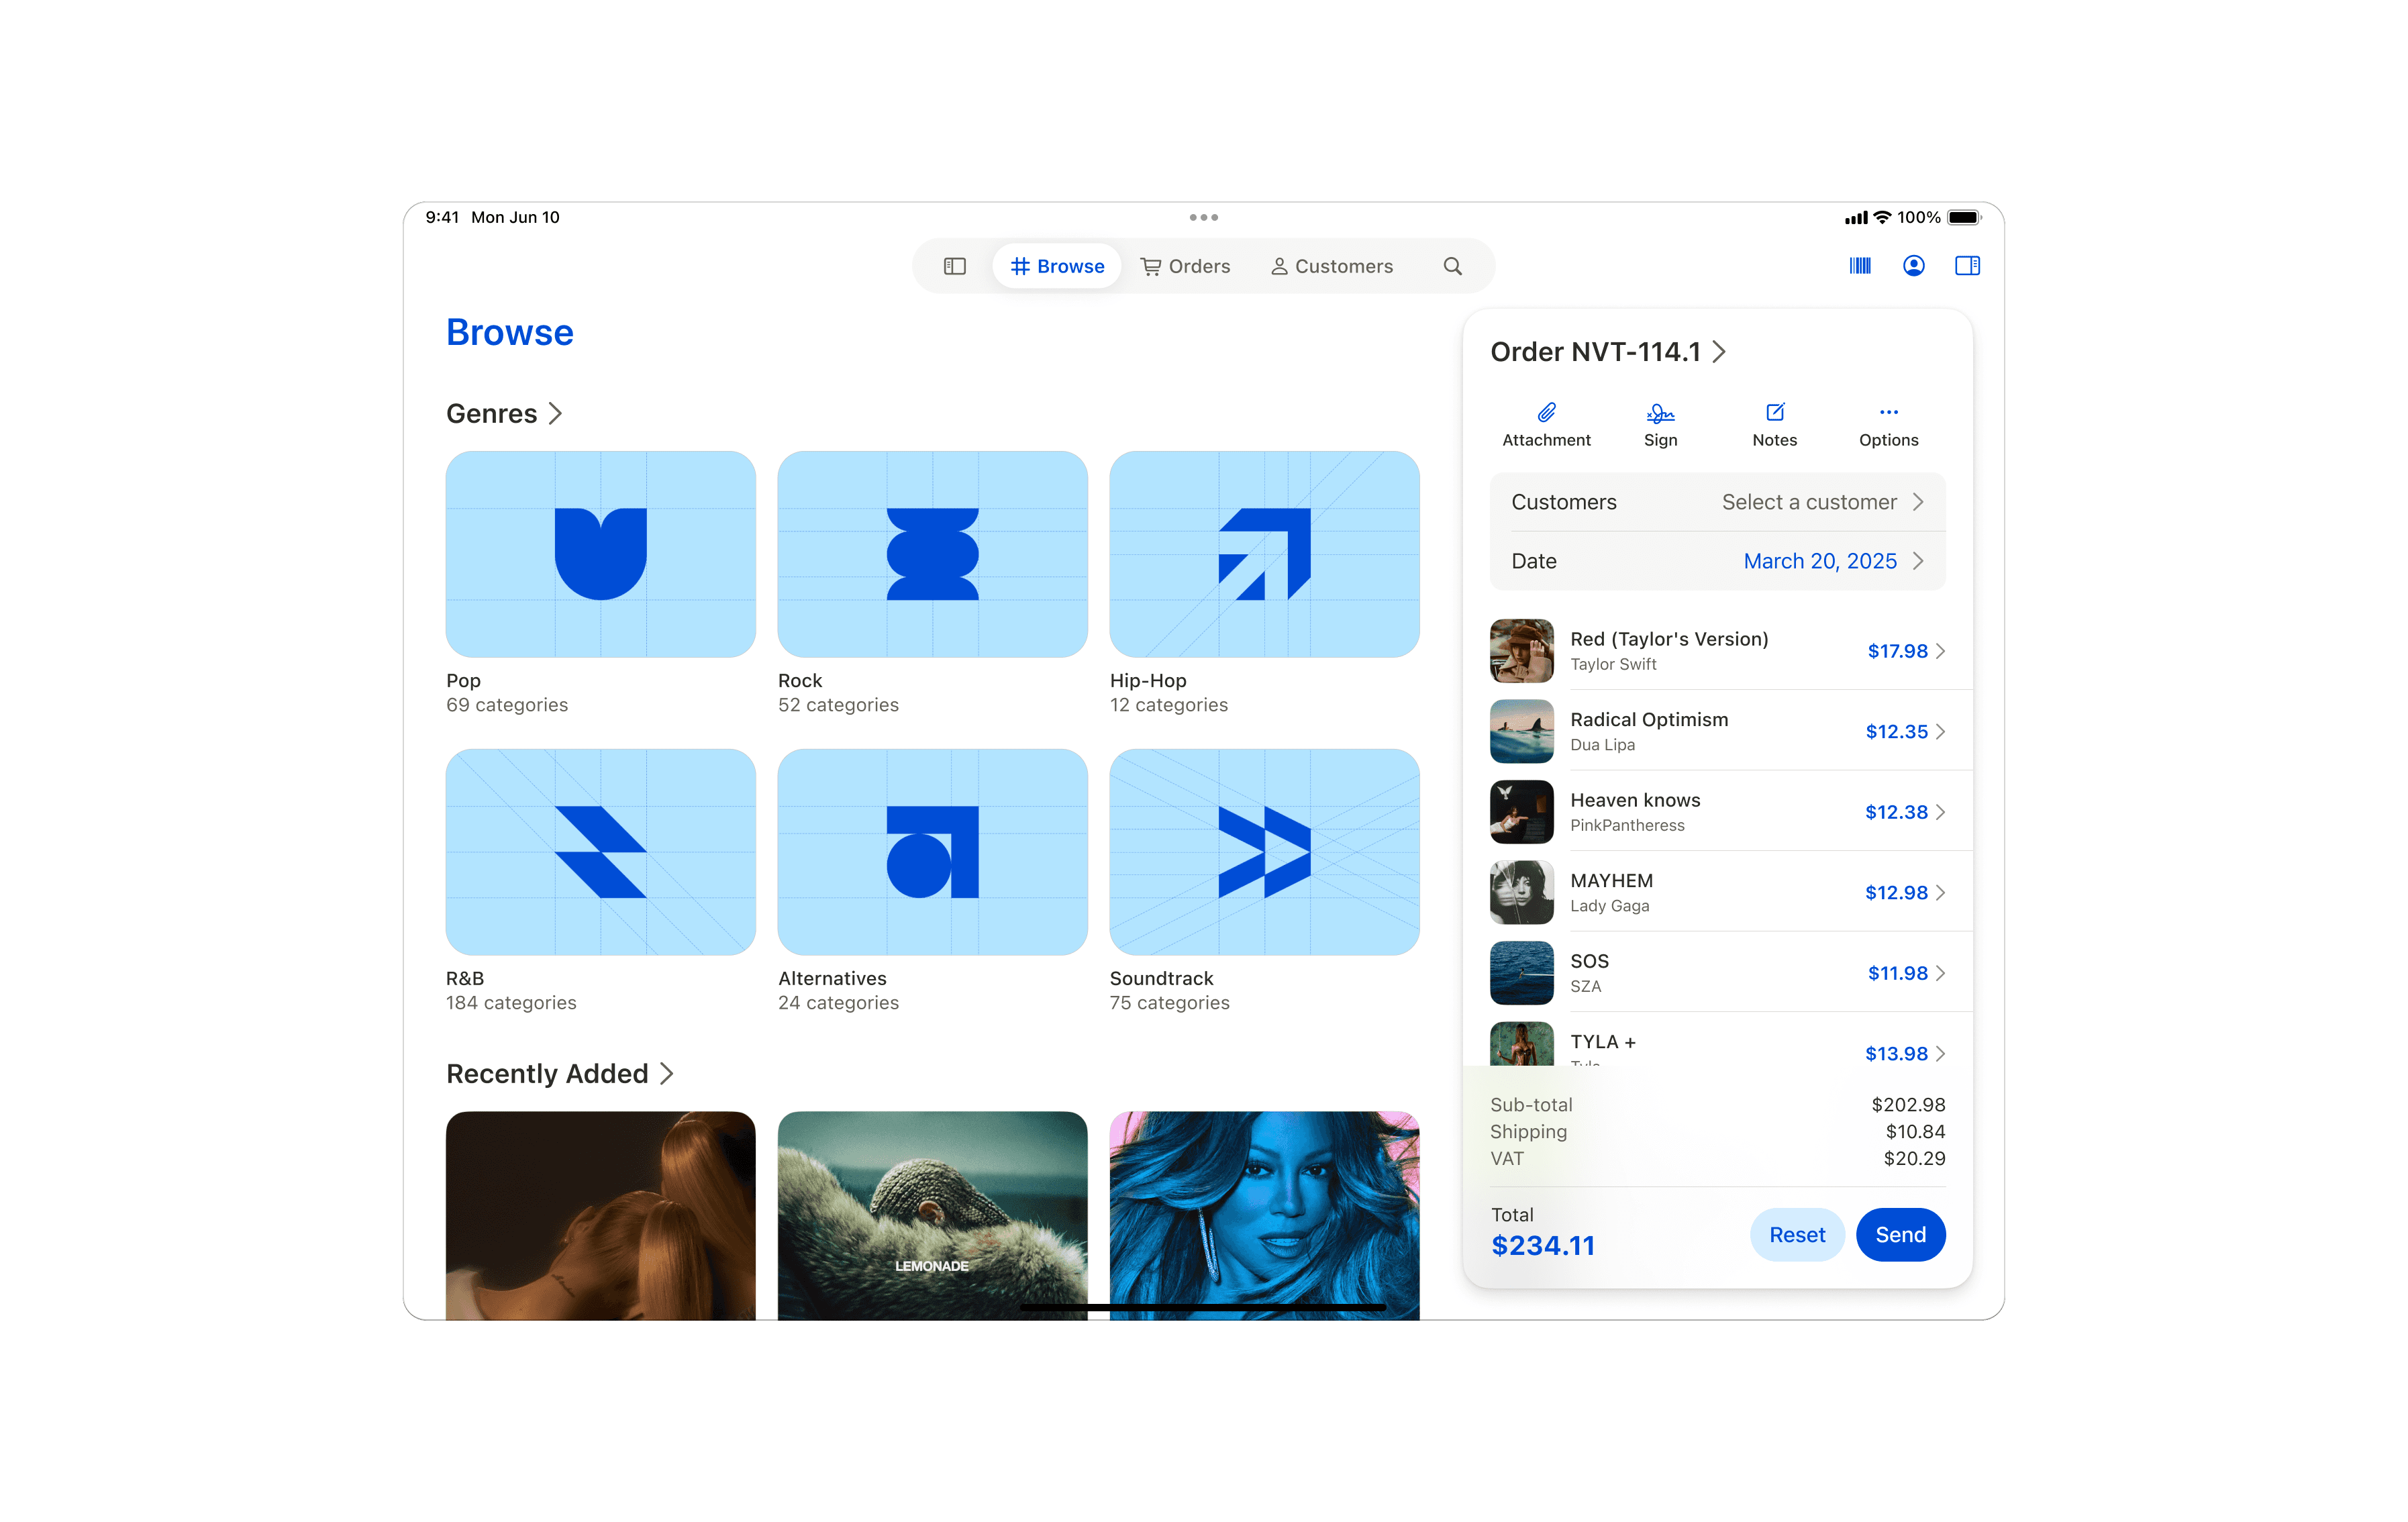
Task: Switch to the Customers tab
Action: coord(1332,266)
